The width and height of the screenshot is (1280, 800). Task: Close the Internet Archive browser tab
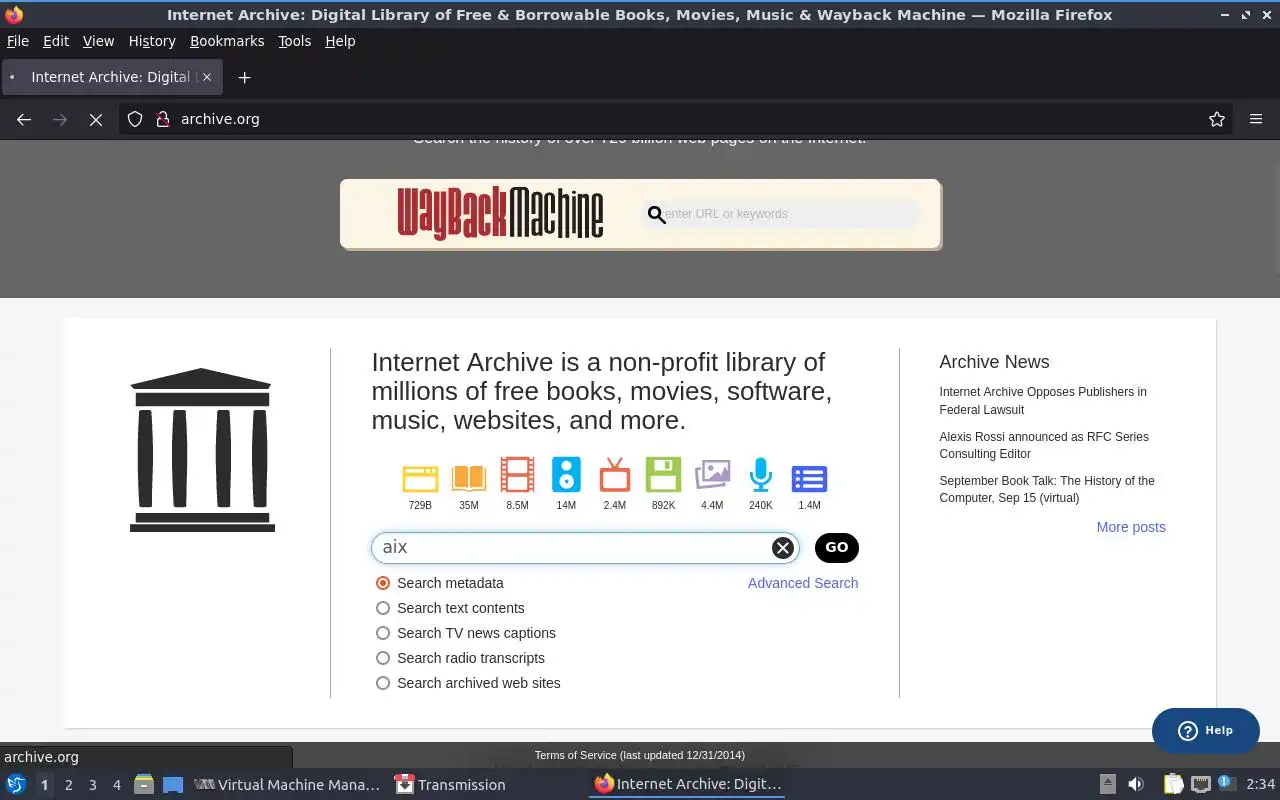coord(207,77)
